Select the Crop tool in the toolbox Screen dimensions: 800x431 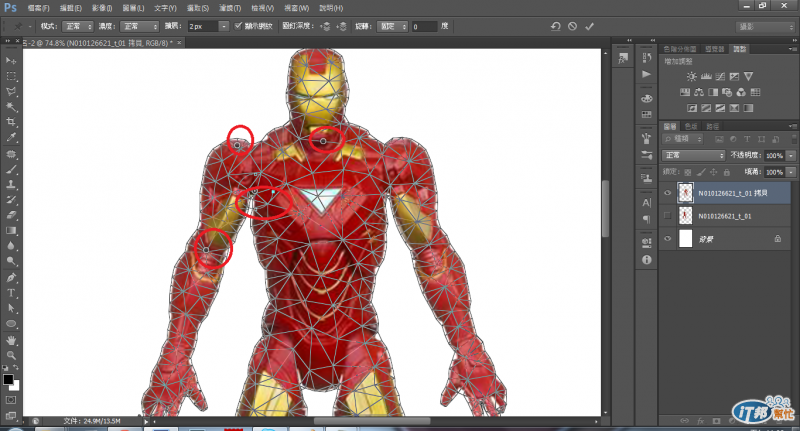tap(11, 122)
